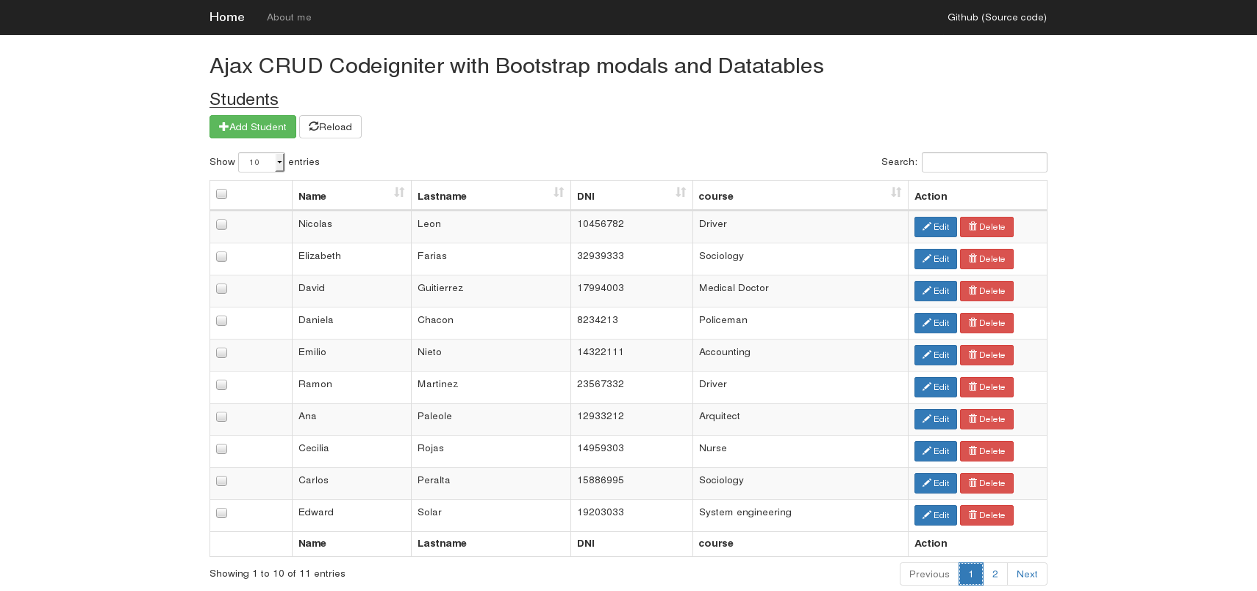
Task: Click inside the Search input field
Action: [x=984, y=162]
